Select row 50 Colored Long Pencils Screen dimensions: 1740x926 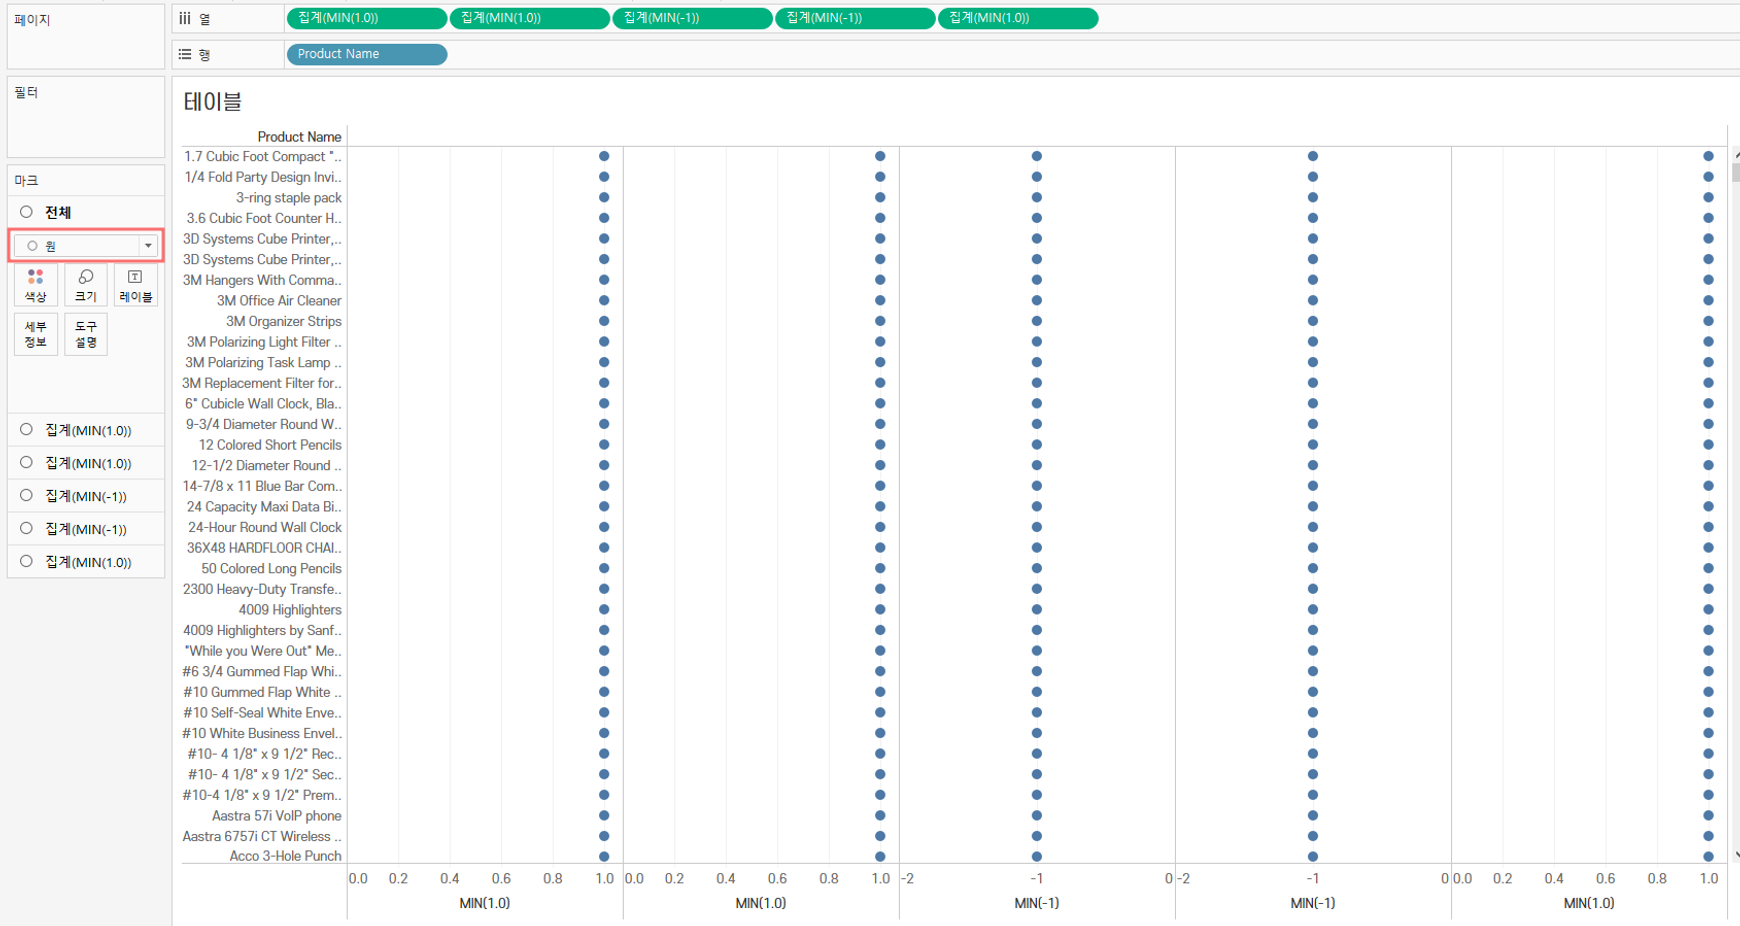271,568
